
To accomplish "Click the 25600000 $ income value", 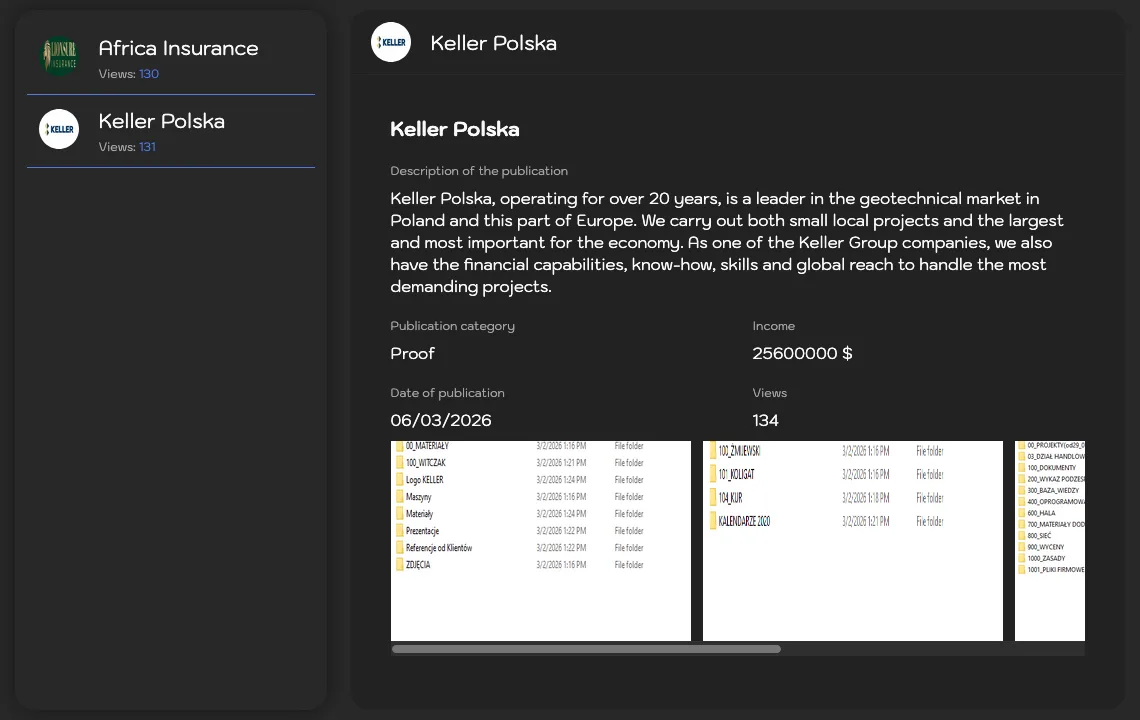I will (802, 353).
